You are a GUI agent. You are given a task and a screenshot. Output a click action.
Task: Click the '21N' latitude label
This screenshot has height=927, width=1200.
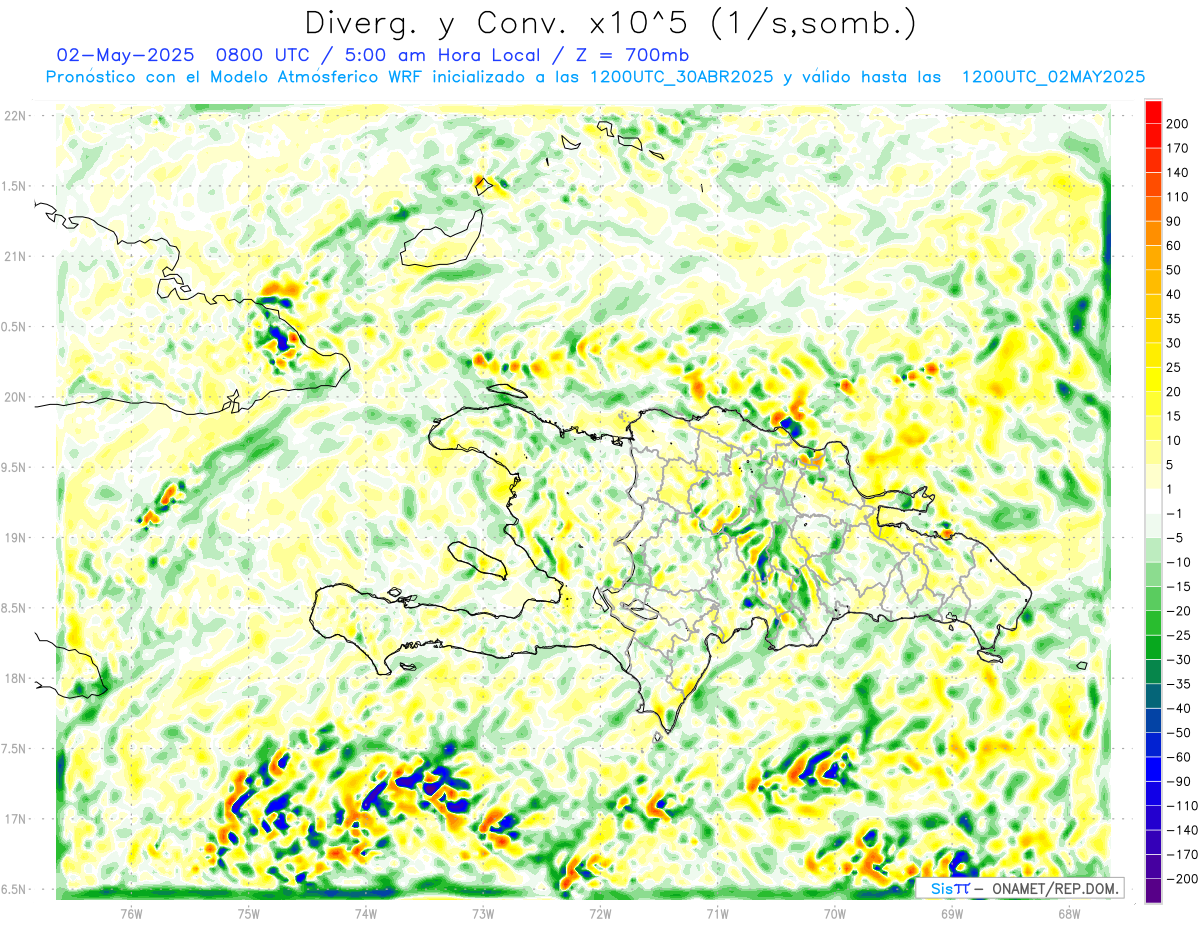[14, 257]
